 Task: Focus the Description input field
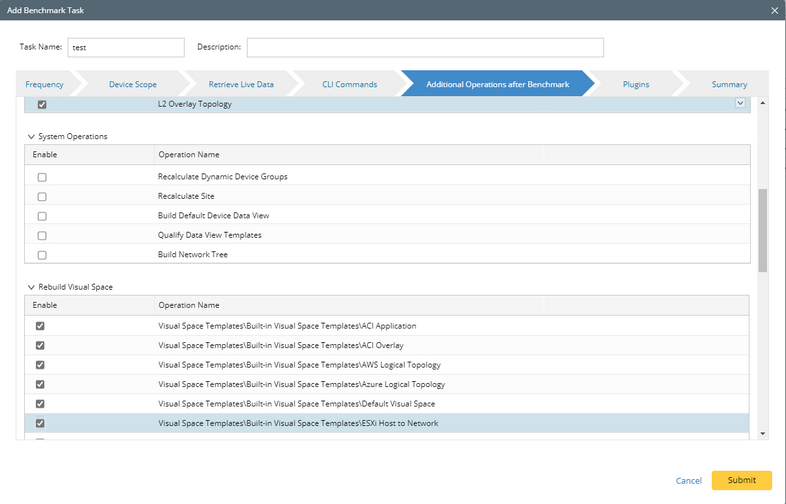tap(425, 48)
